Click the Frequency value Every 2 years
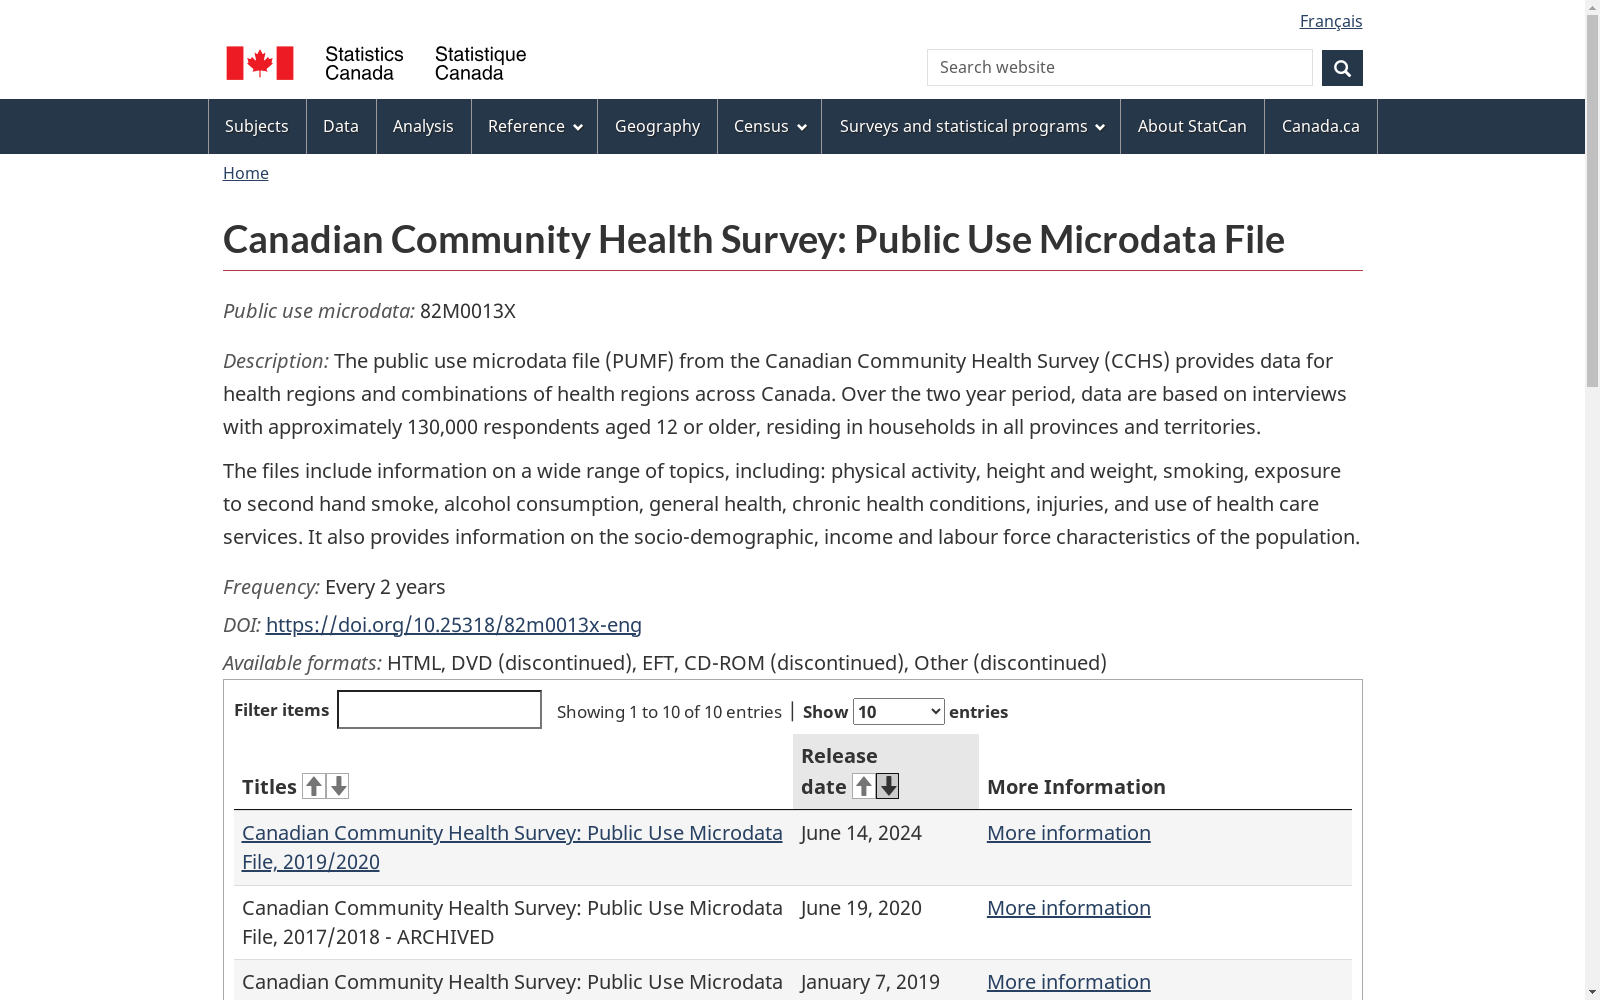1600x1000 pixels. click(385, 587)
